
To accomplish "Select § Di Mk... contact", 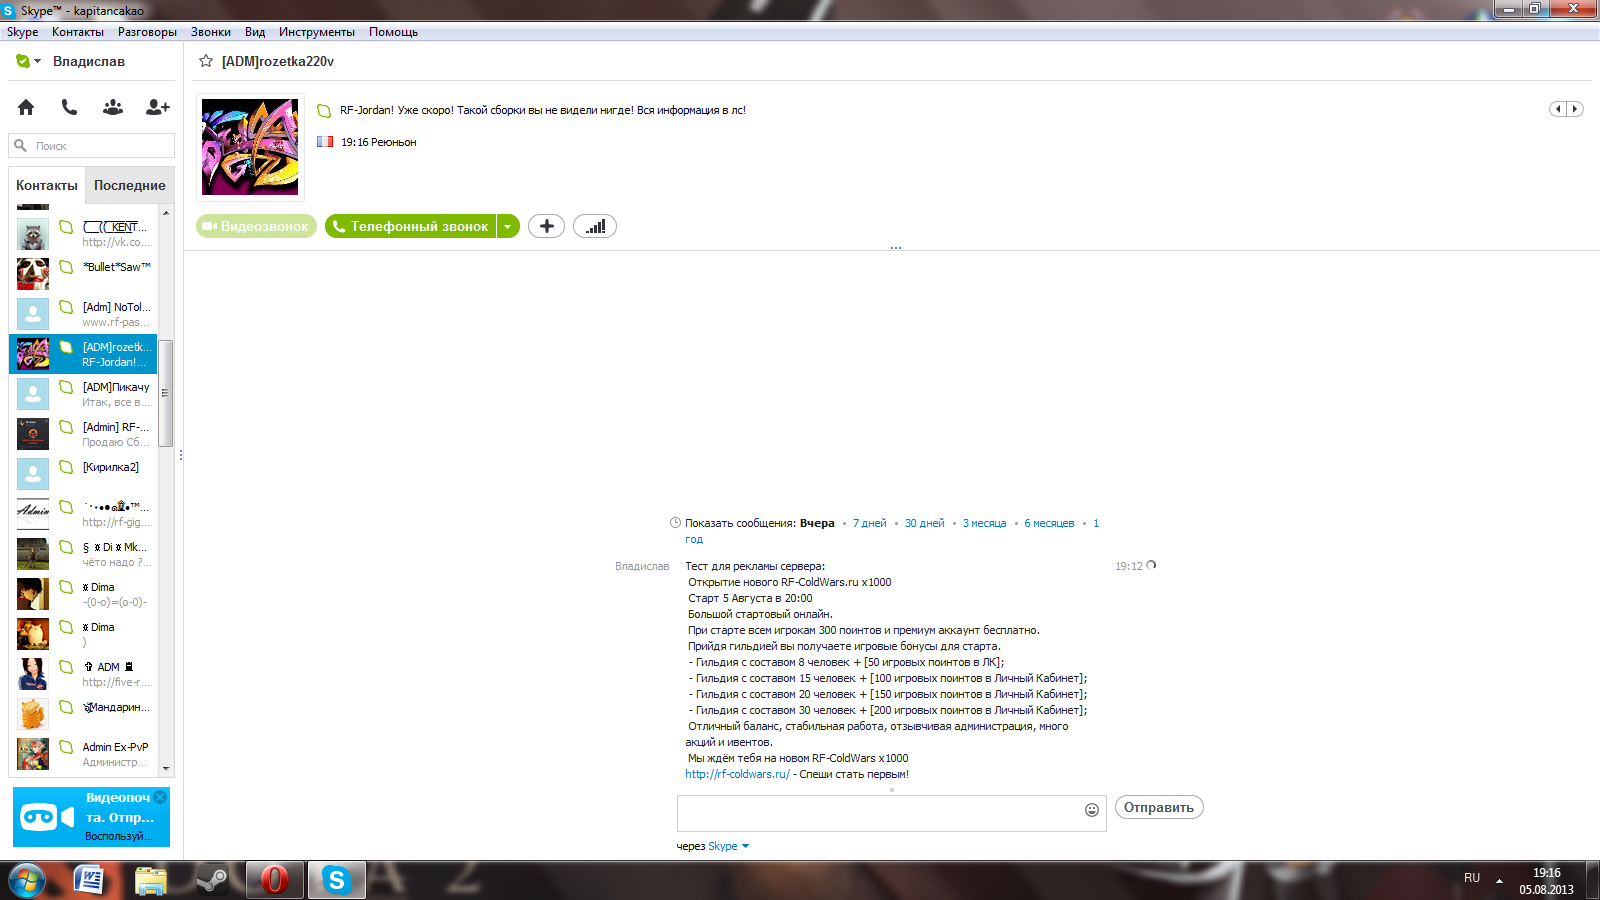I will (x=84, y=554).
